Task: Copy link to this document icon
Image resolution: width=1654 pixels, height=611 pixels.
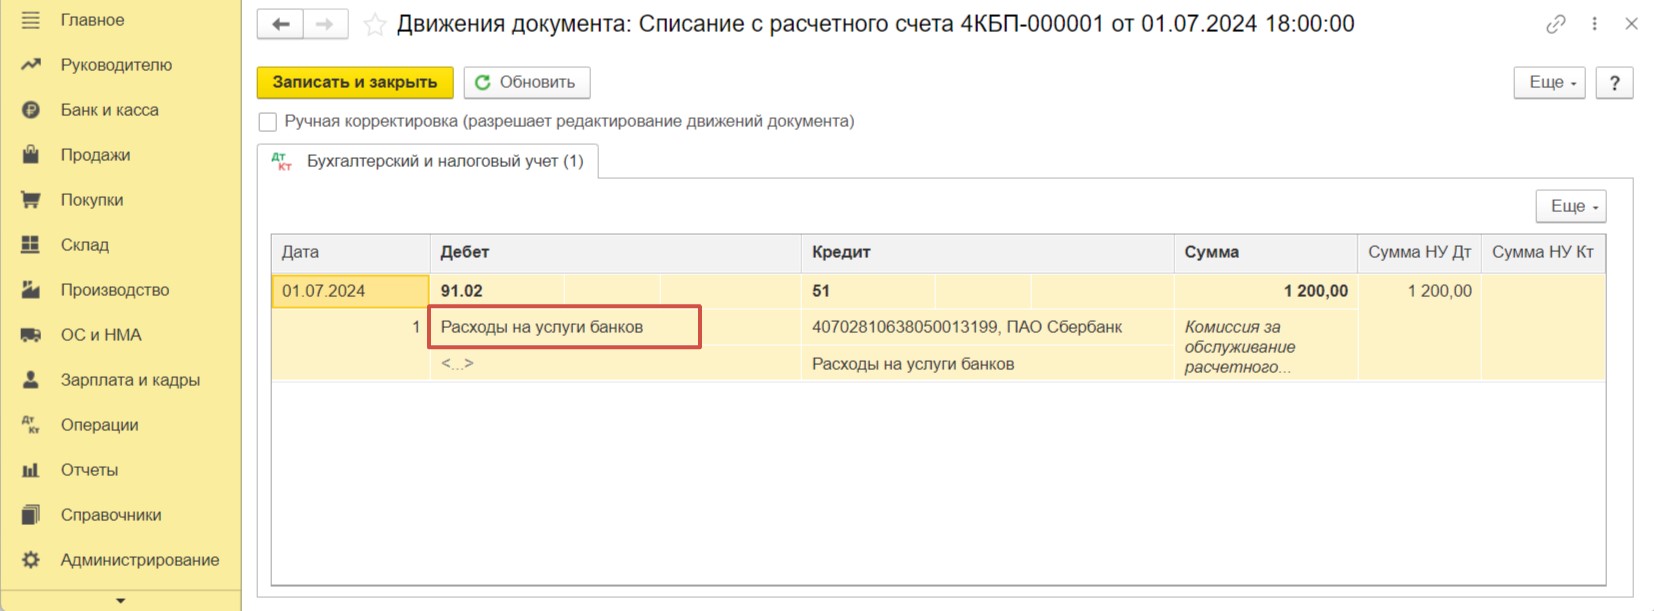Action: 1555,24
